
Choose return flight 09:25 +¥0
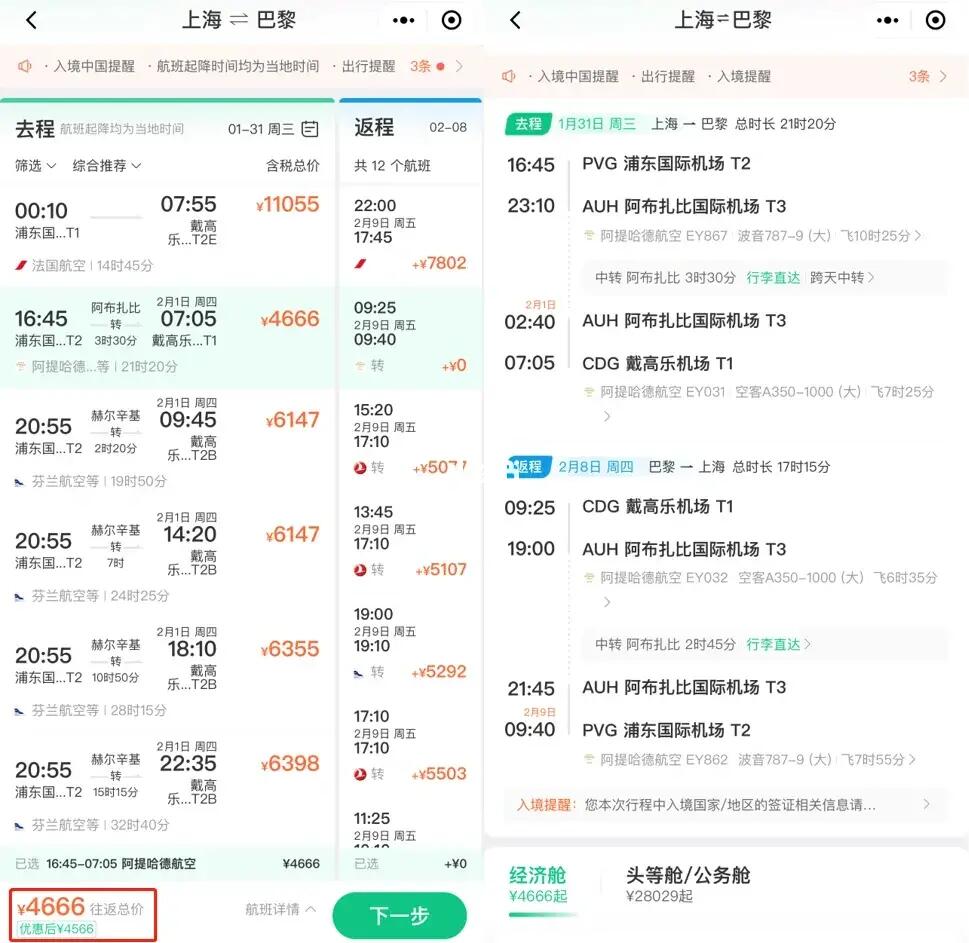pyautogui.click(x=410, y=337)
